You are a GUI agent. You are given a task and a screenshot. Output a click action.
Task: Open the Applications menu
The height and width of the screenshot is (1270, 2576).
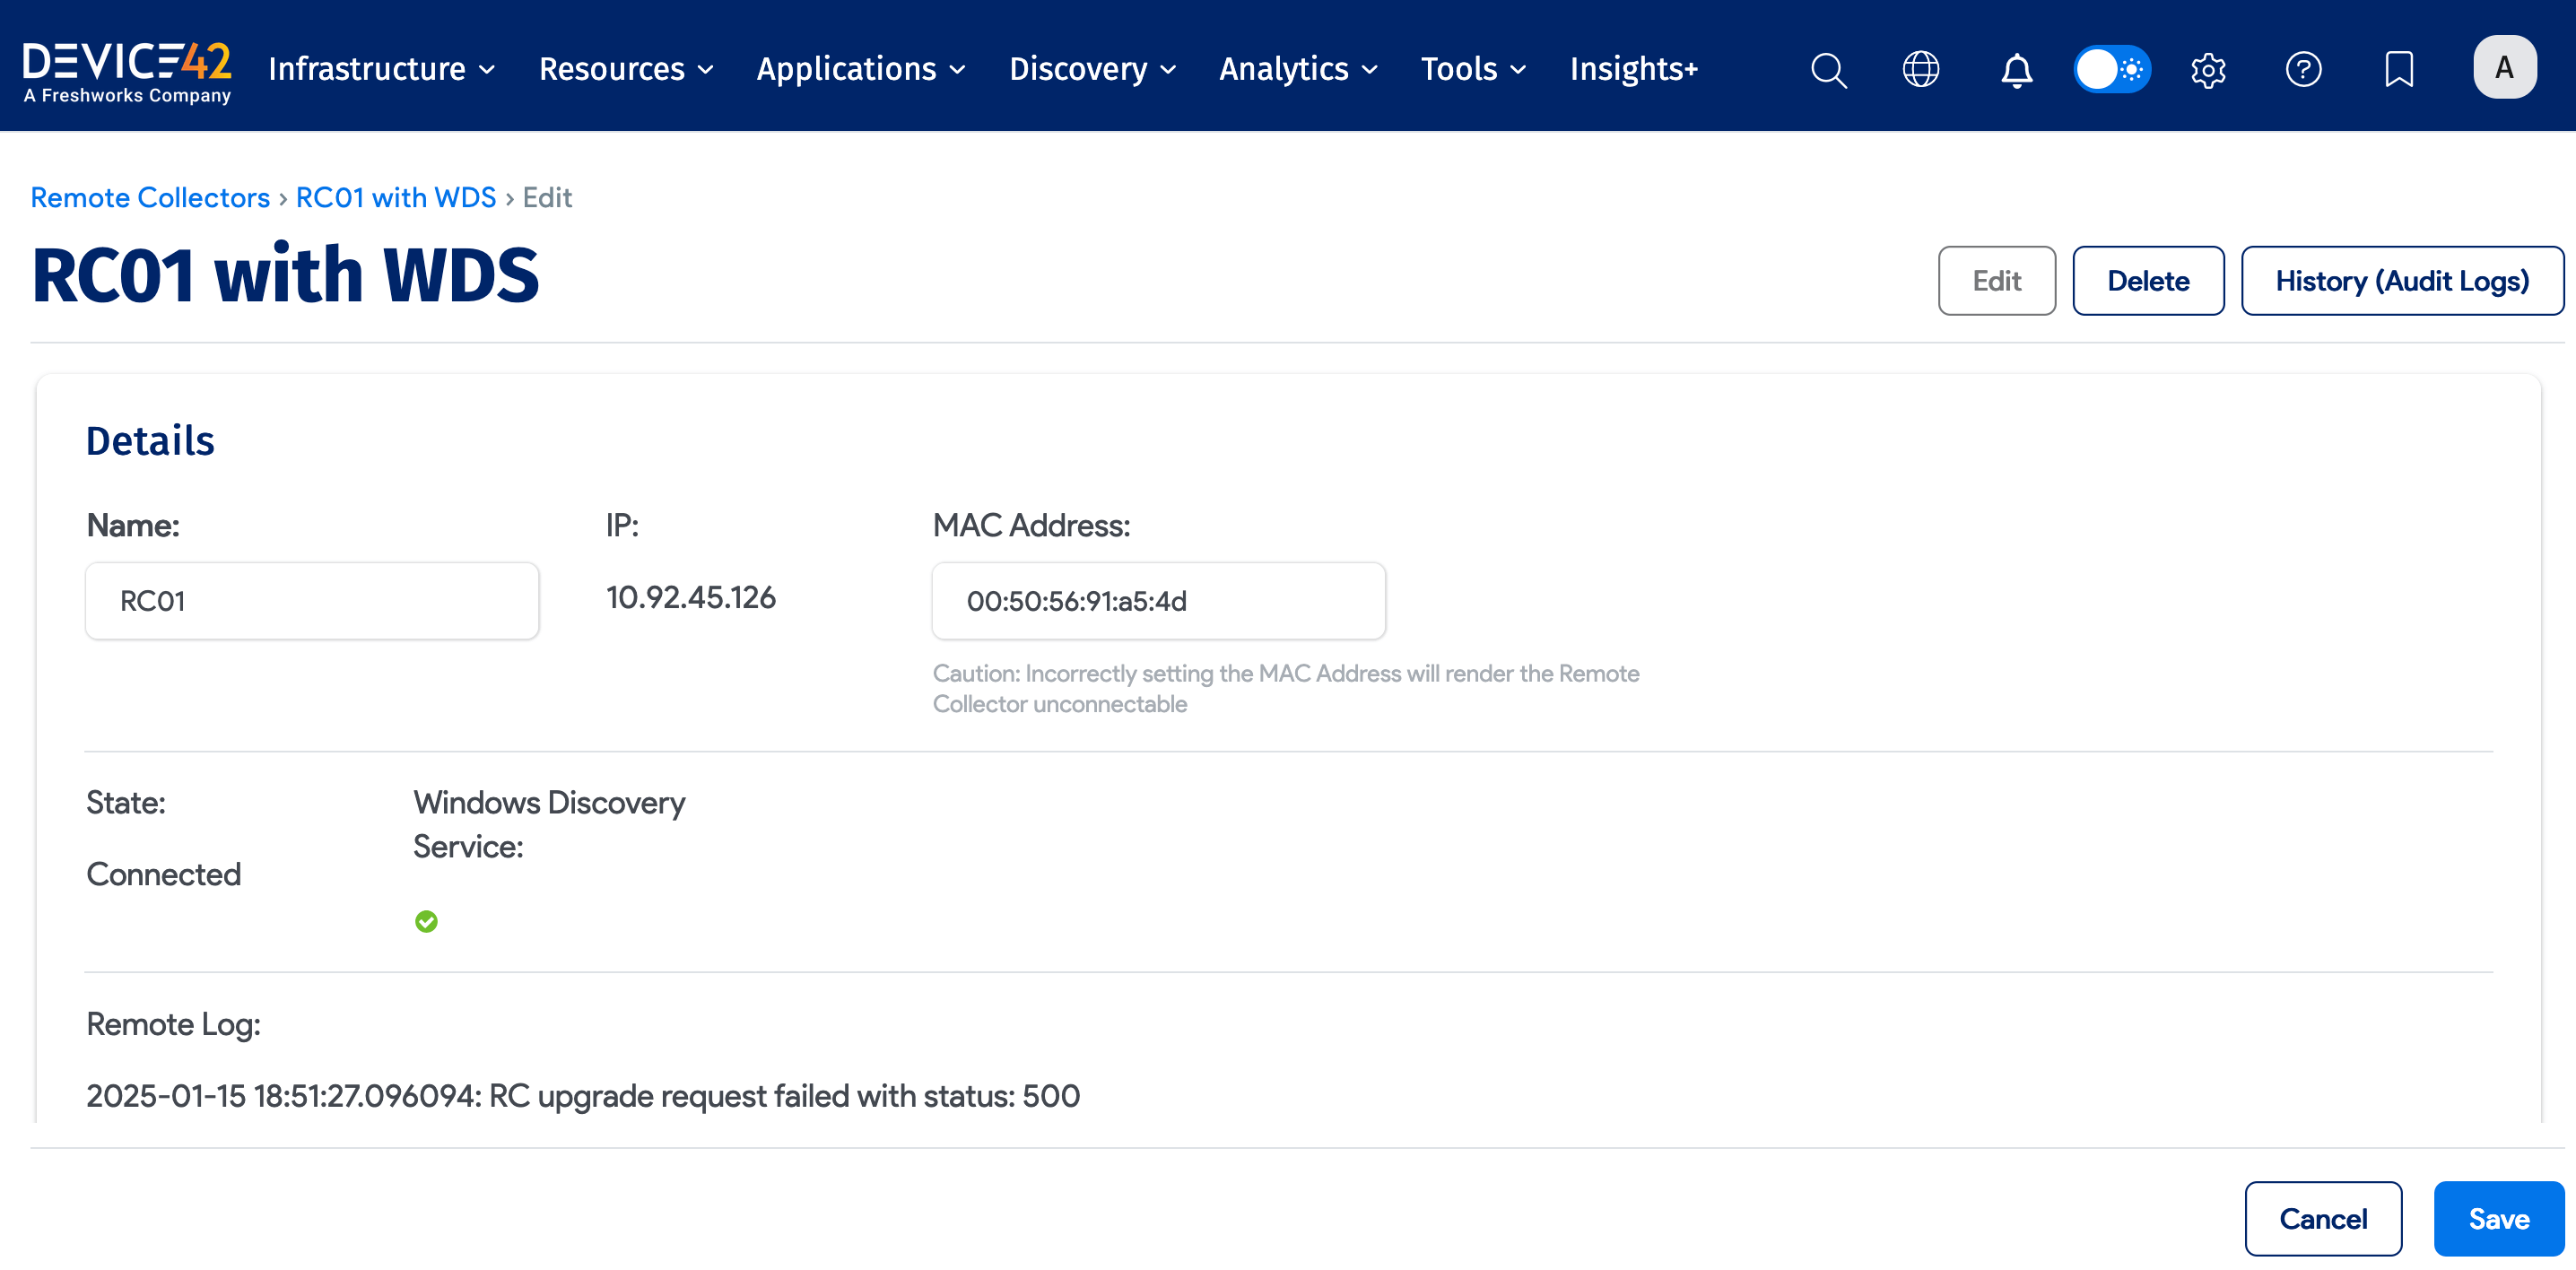click(860, 69)
